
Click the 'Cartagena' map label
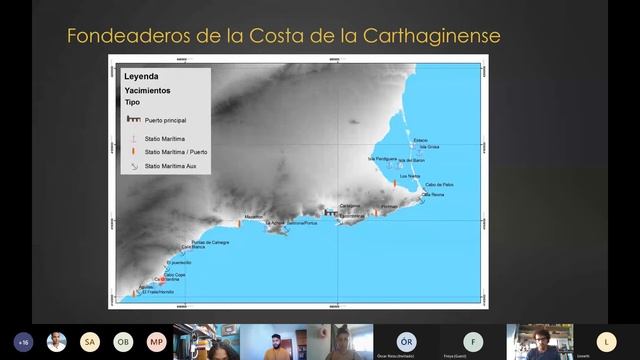pos(350,206)
